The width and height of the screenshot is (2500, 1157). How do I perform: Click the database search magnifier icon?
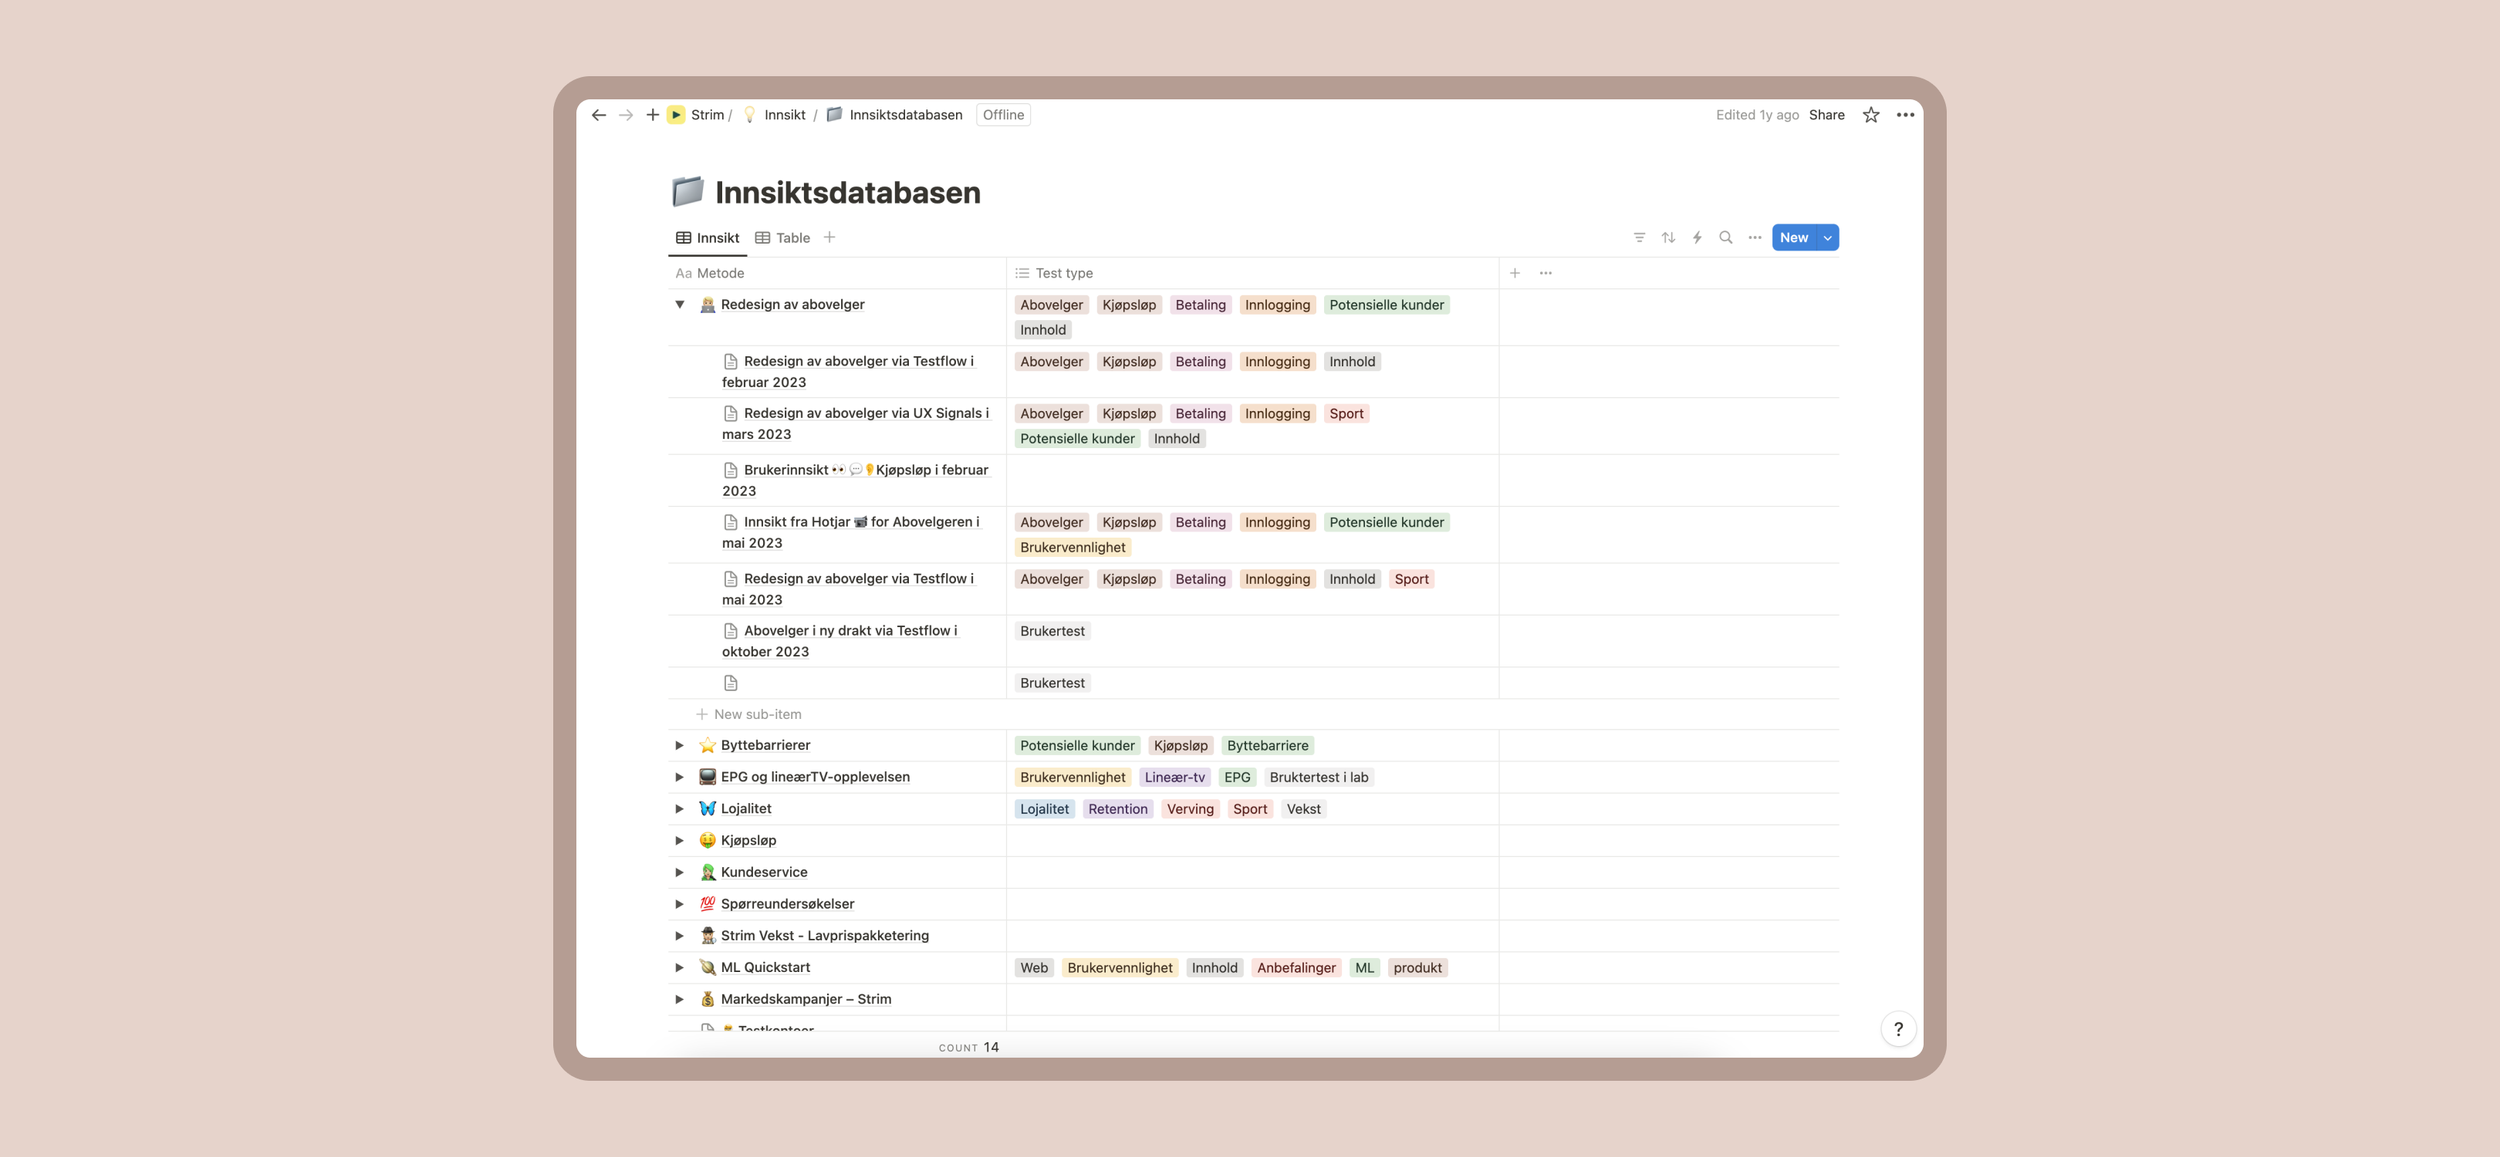[x=1726, y=238]
